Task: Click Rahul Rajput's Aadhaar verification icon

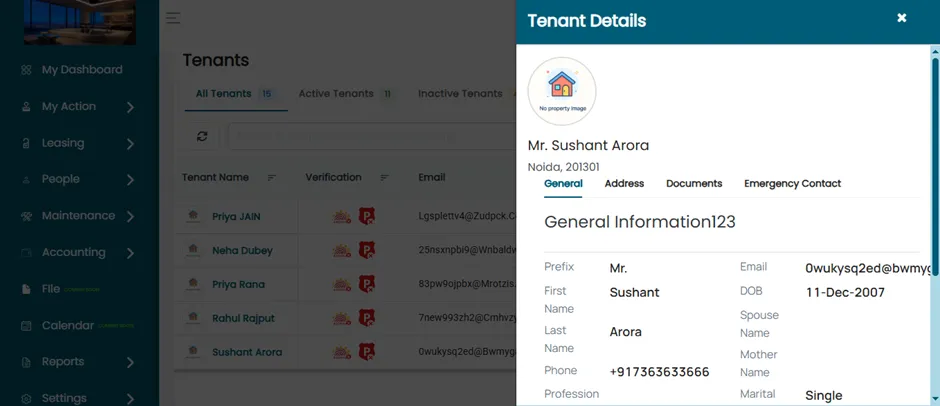Action: click(342, 318)
